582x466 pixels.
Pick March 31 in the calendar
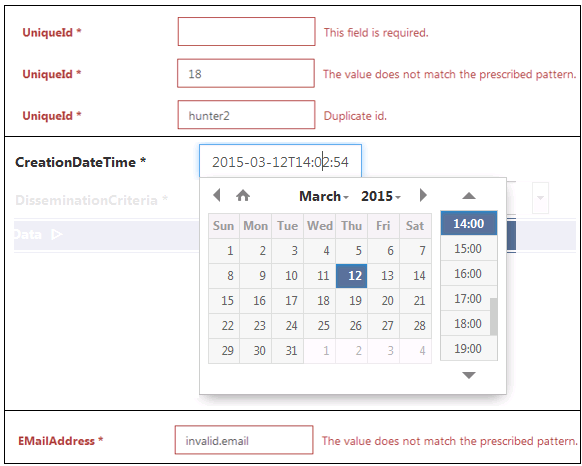pos(288,351)
